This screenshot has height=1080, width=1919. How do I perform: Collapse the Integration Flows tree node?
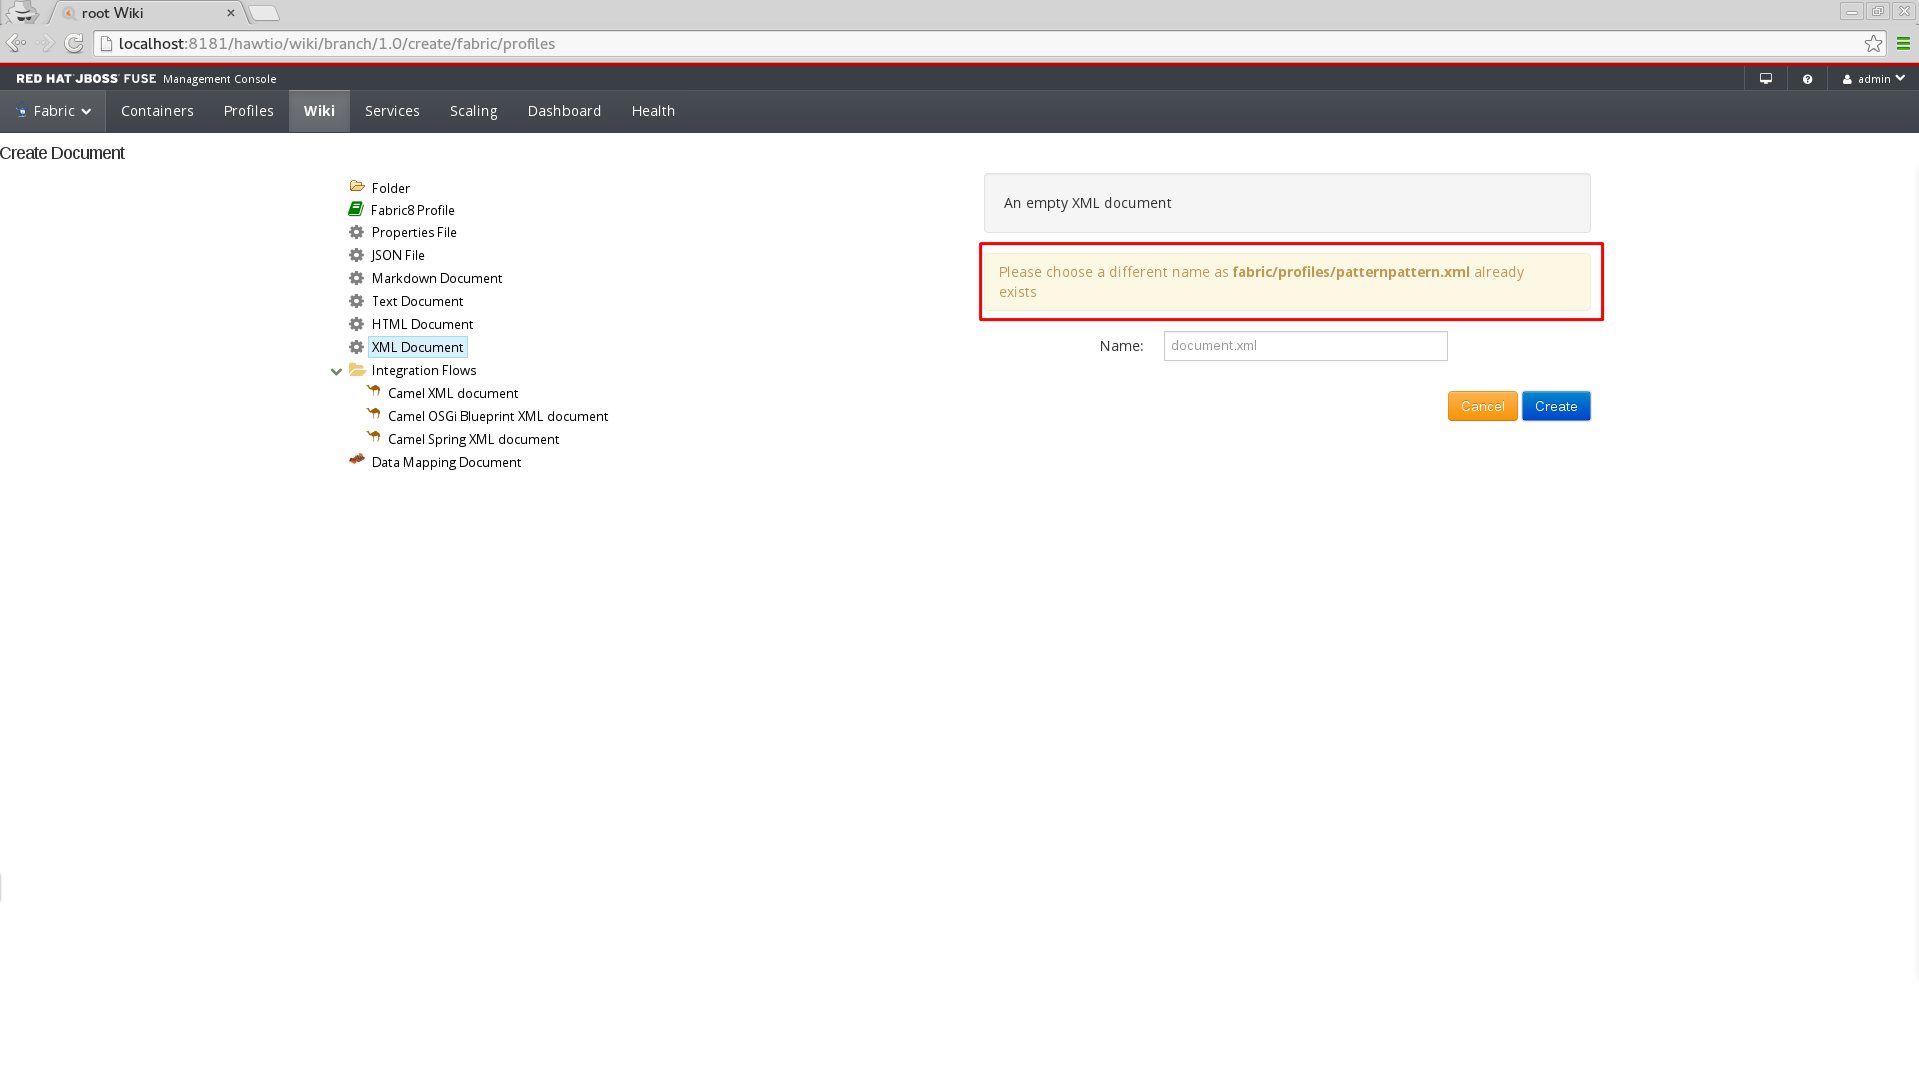point(337,371)
